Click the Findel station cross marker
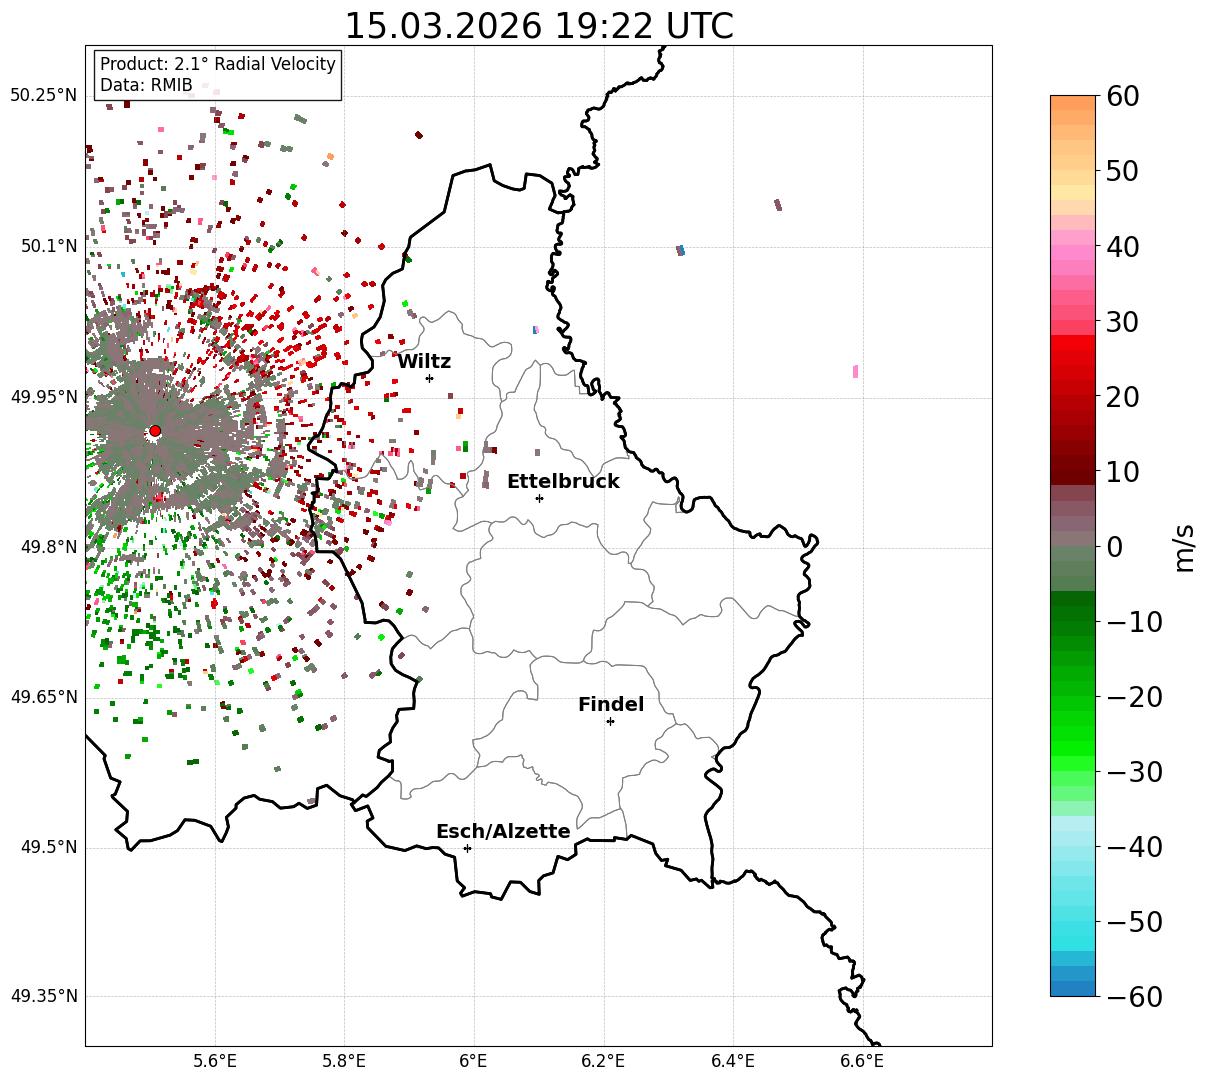 click(x=610, y=721)
